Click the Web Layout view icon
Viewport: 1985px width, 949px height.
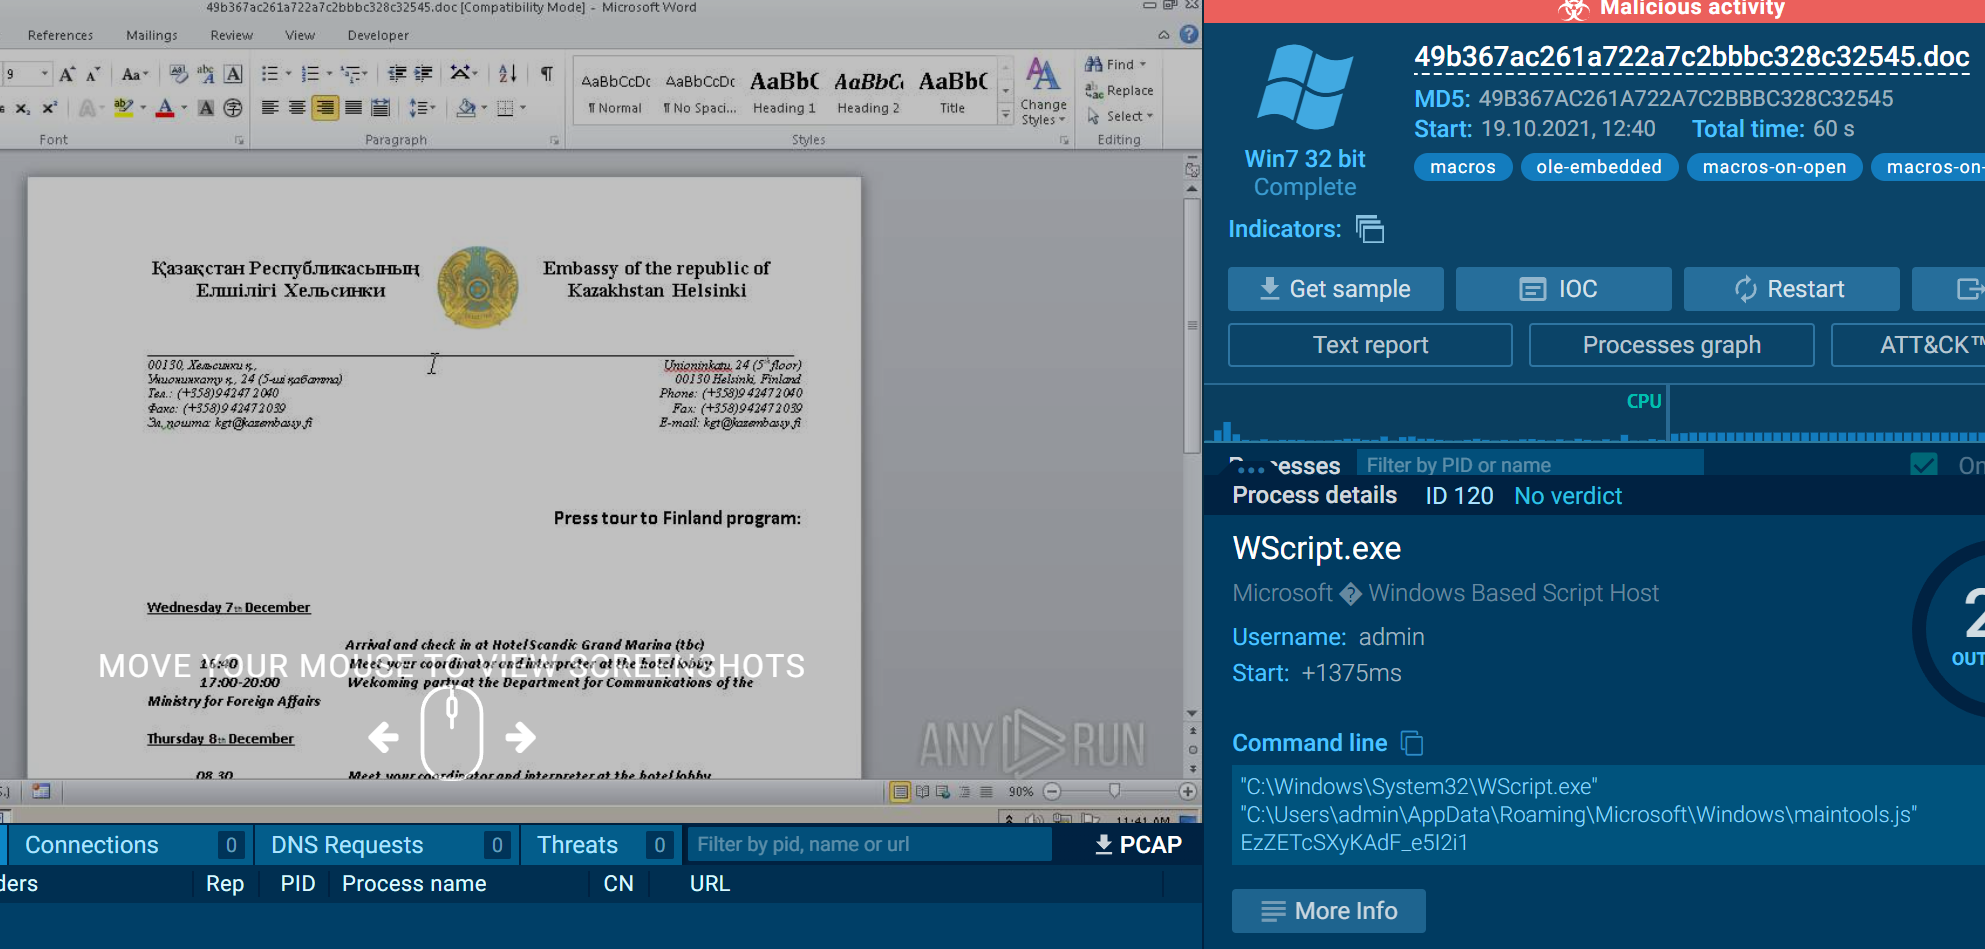click(943, 792)
